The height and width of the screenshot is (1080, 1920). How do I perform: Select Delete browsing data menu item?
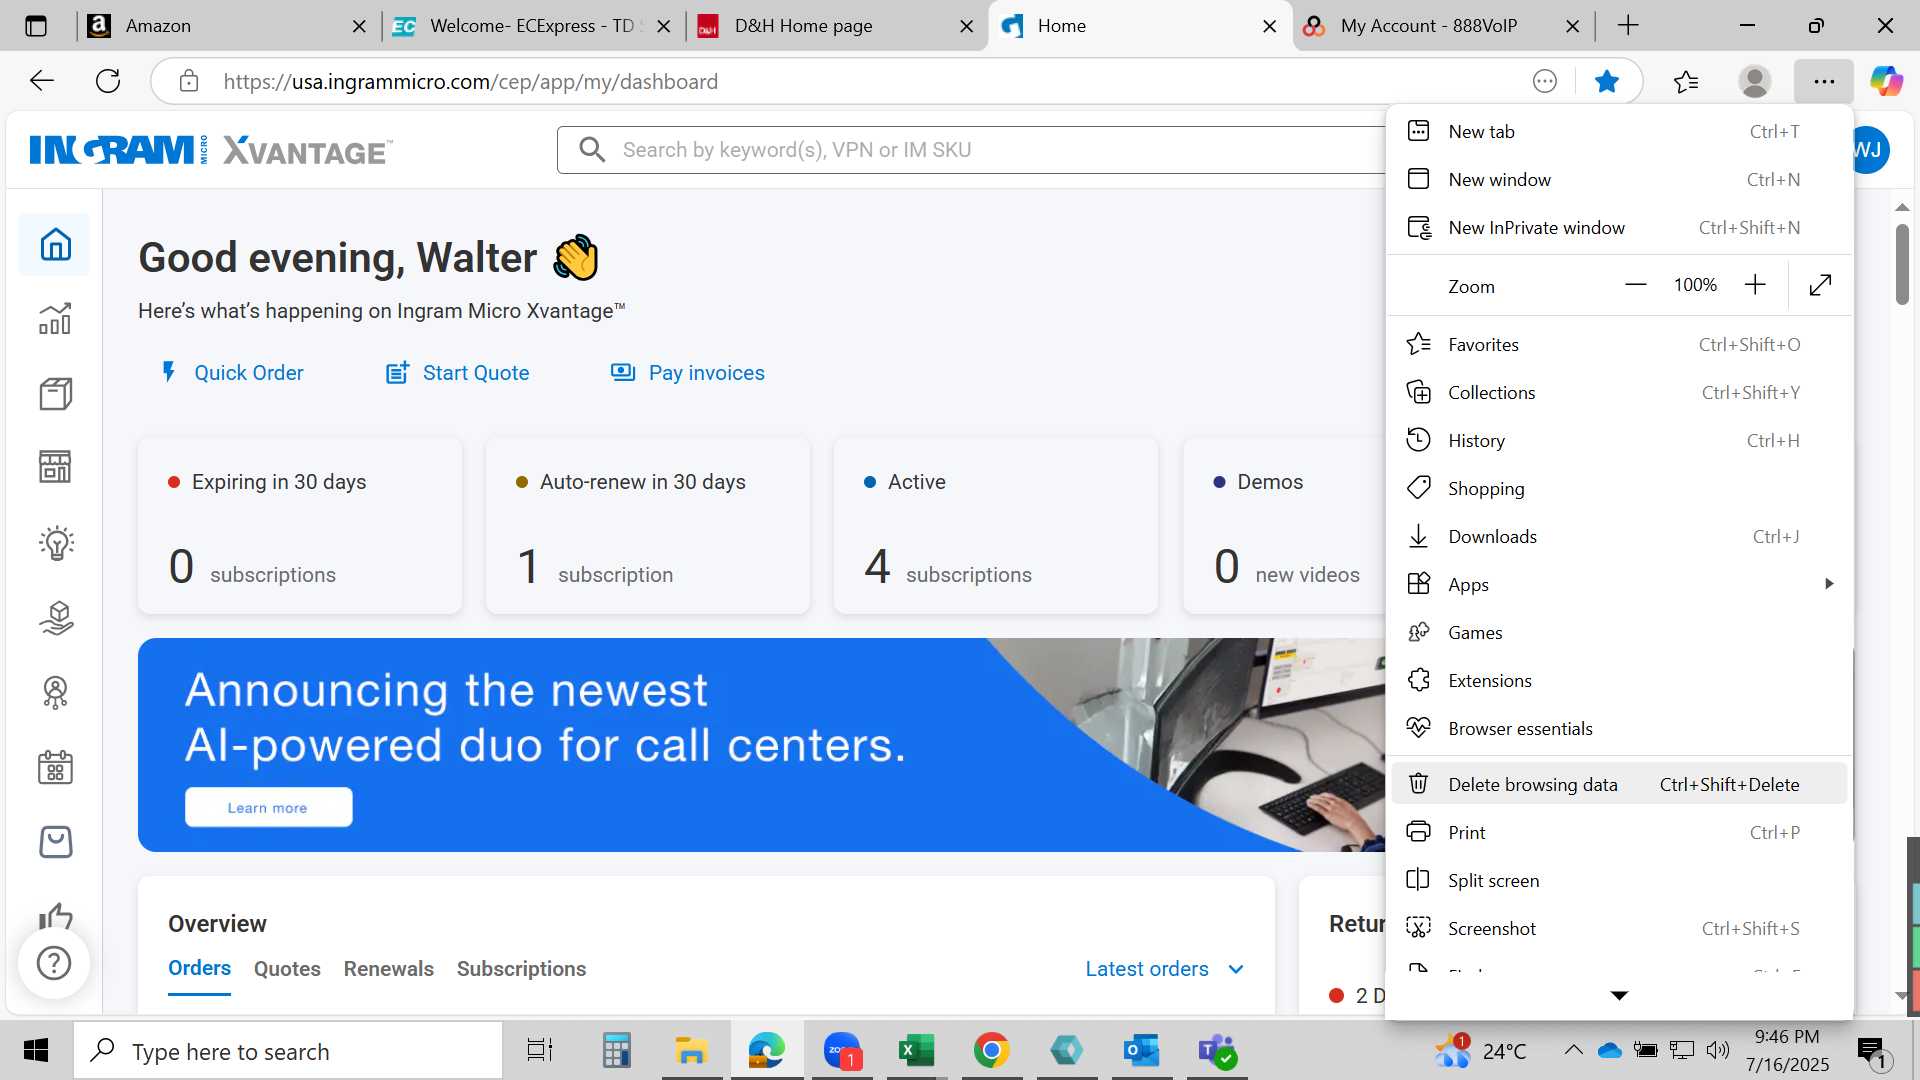point(1619,785)
